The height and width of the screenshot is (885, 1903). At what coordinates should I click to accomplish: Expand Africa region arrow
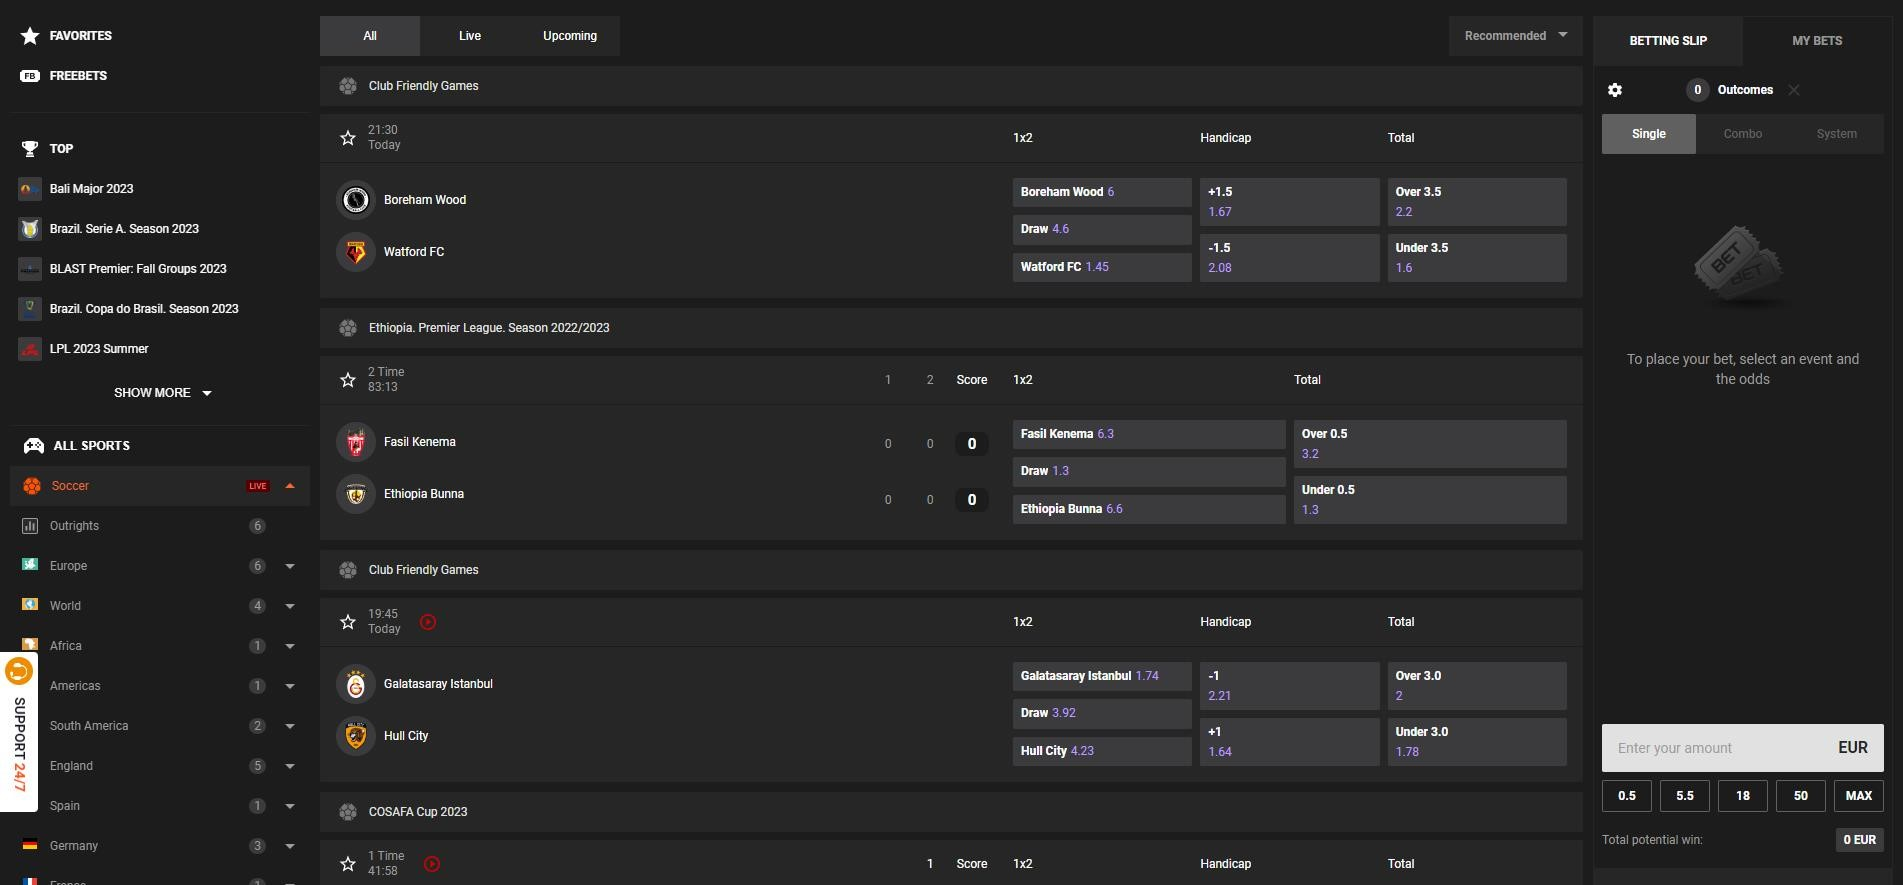click(290, 646)
